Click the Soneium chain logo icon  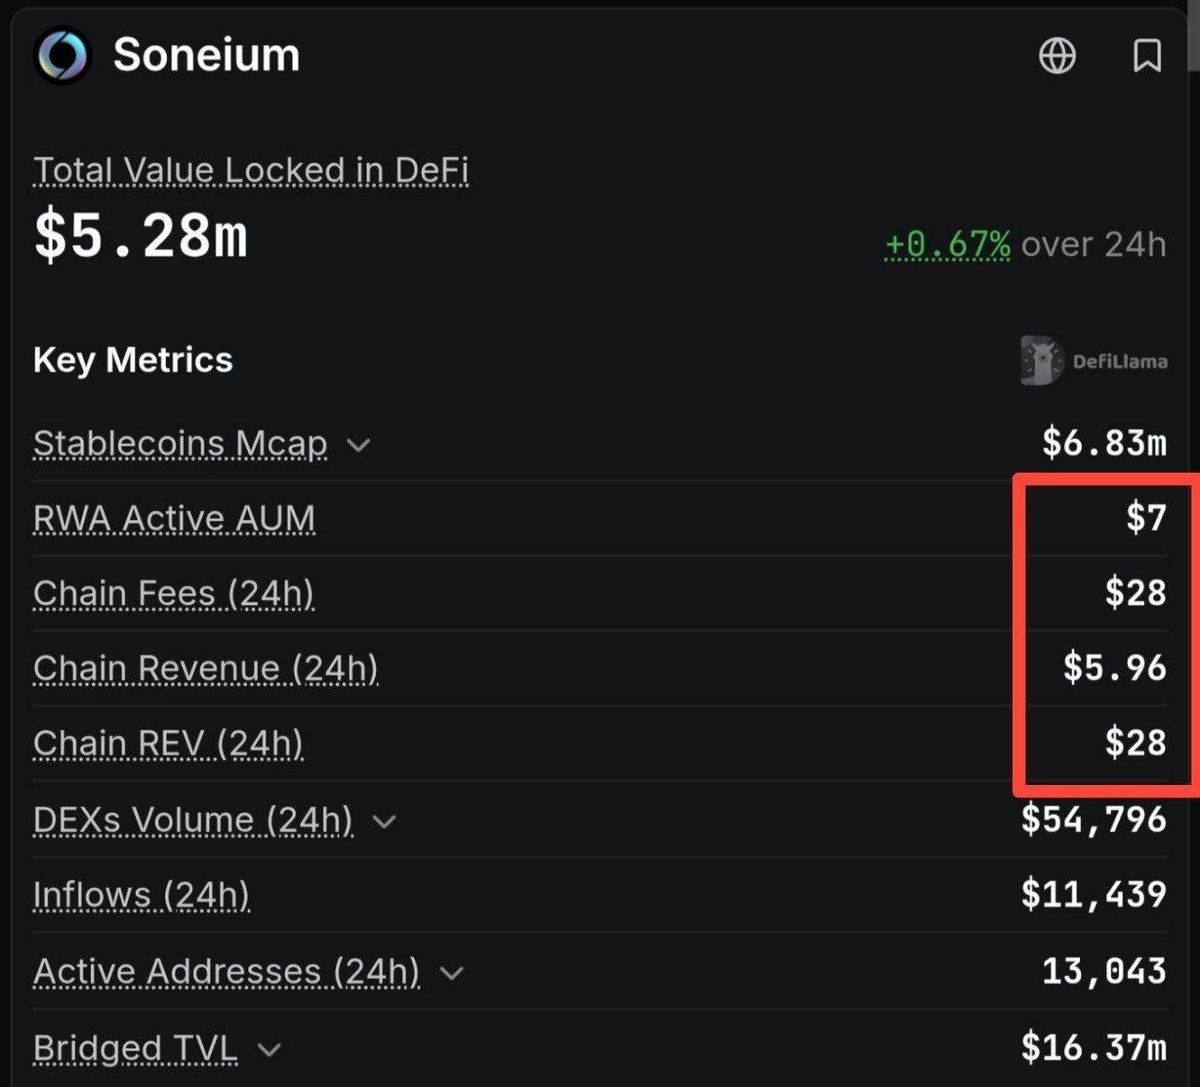tap(62, 55)
